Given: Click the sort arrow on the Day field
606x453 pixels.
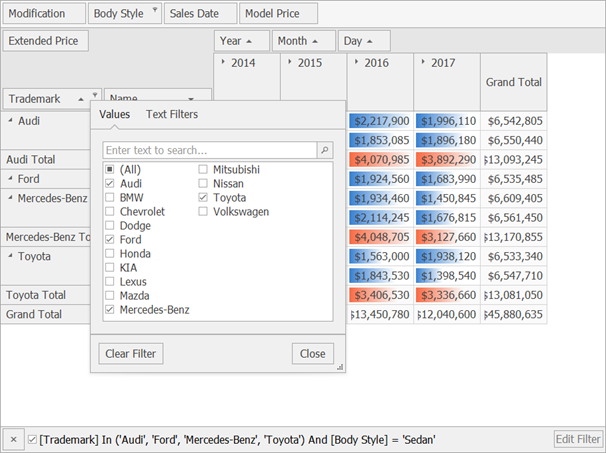Looking at the screenshot, I should click(371, 41).
